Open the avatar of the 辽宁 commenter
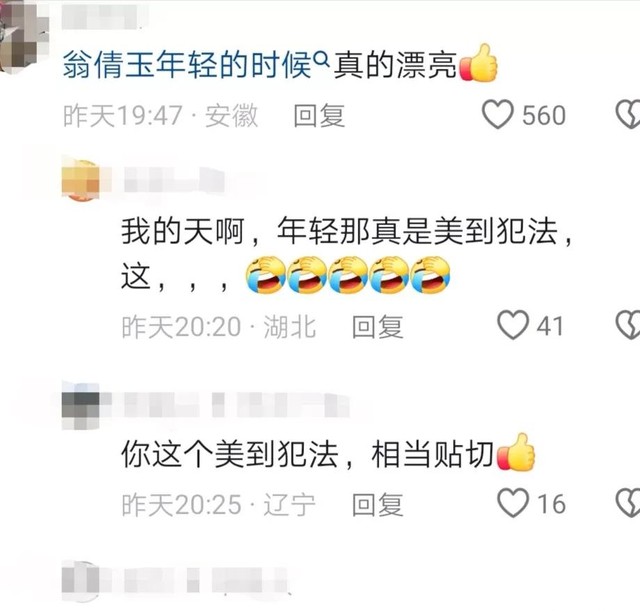Image resolution: width=640 pixels, height=611 pixels. [x=81, y=406]
